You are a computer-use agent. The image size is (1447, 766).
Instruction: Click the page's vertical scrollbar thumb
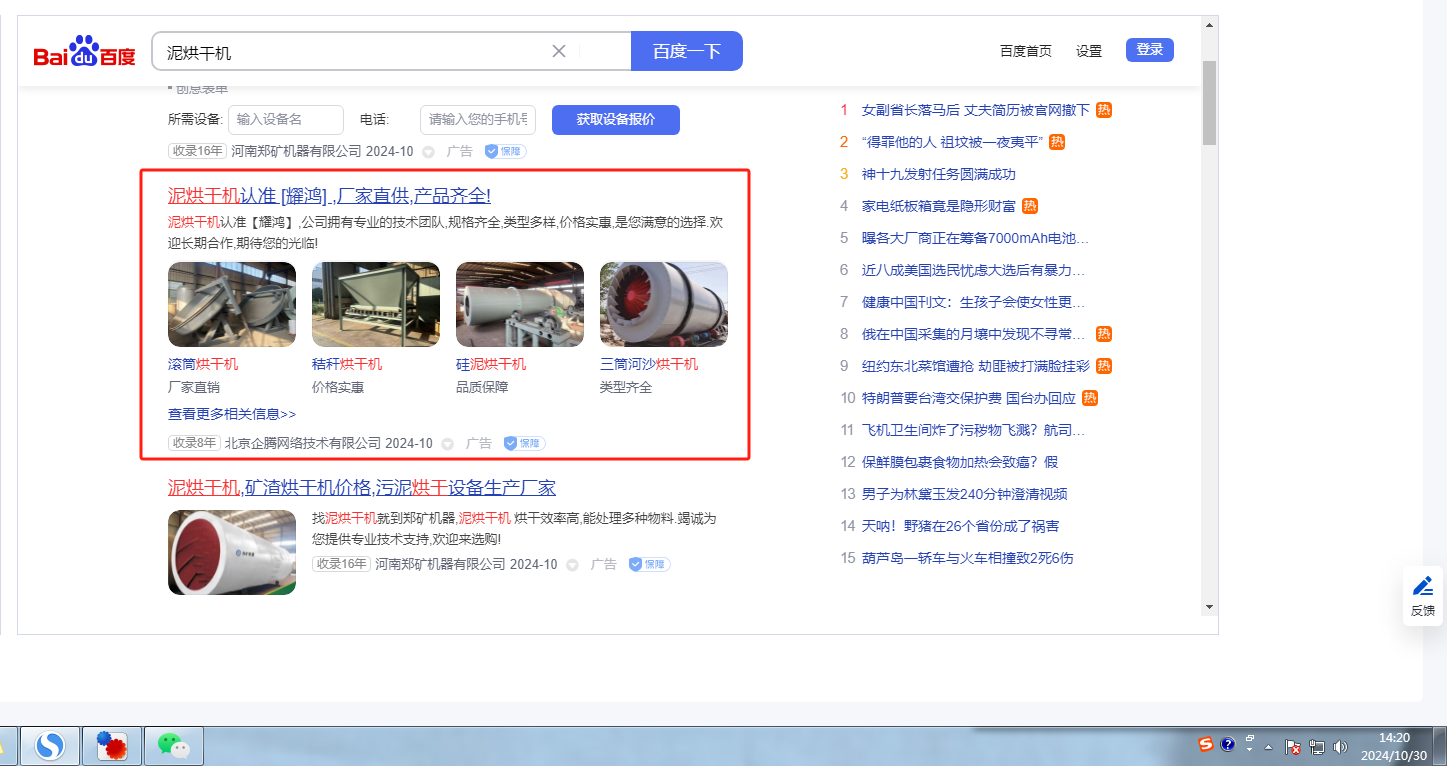pyautogui.click(x=1209, y=100)
